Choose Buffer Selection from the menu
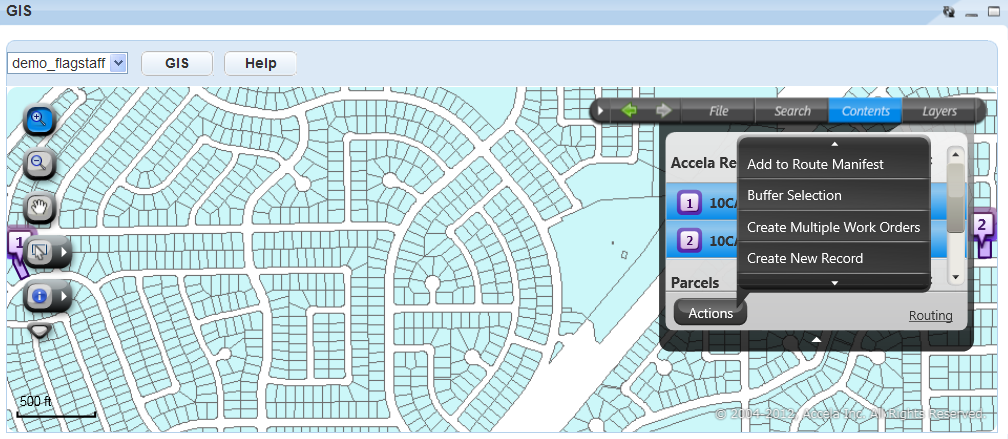Viewport: 1008px width, 439px height. click(794, 195)
